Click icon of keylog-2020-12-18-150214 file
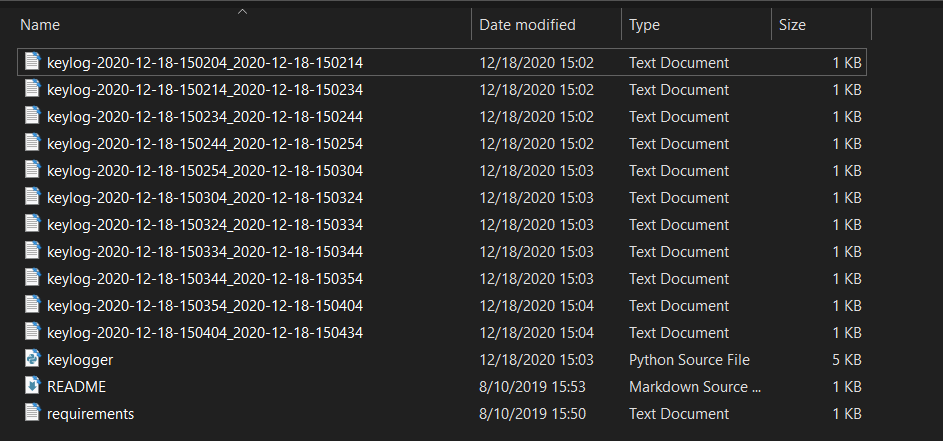The width and height of the screenshot is (943, 441). (x=31, y=89)
